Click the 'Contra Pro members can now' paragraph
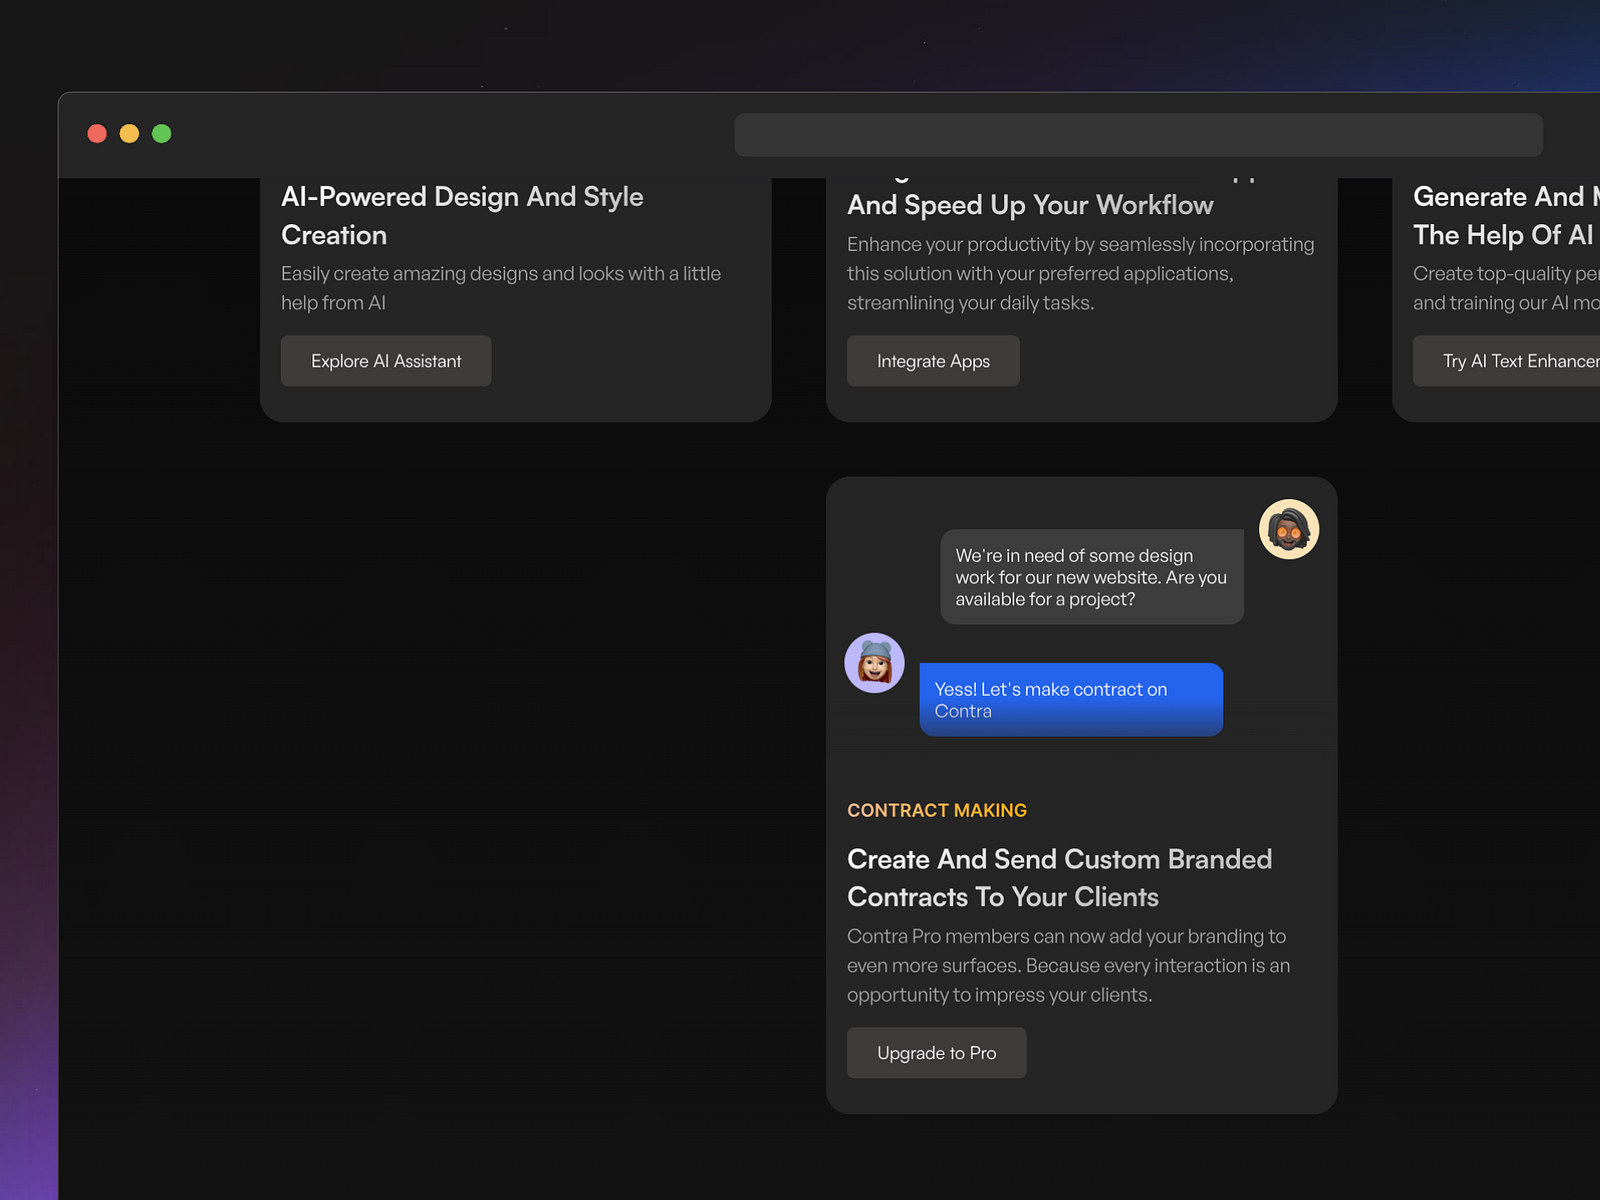This screenshot has width=1600, height=1200. coord(1068,965)
